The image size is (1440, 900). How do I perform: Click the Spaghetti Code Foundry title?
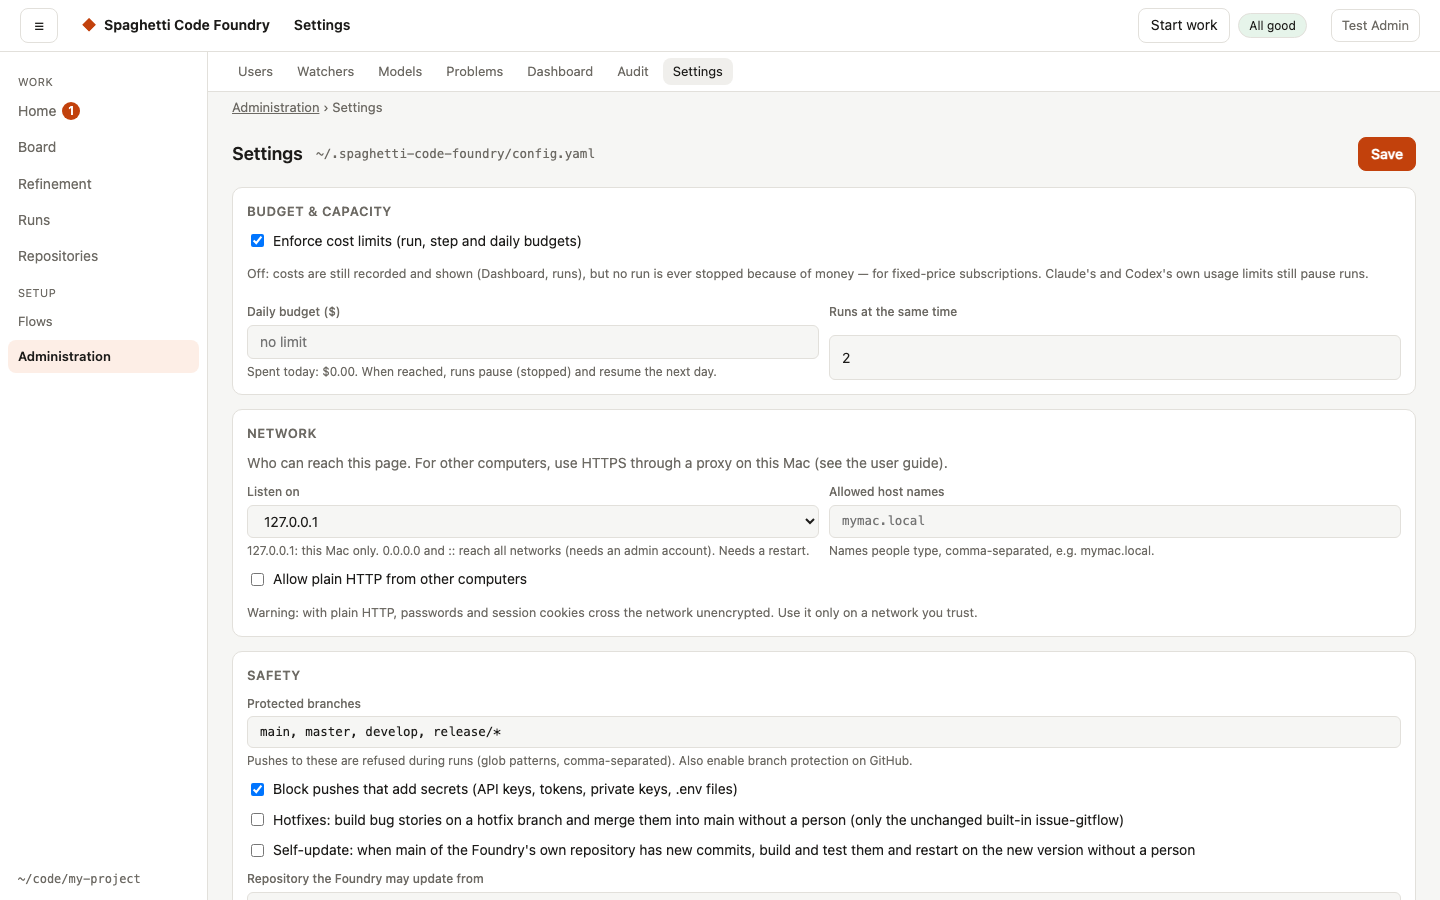click(187, 25)
